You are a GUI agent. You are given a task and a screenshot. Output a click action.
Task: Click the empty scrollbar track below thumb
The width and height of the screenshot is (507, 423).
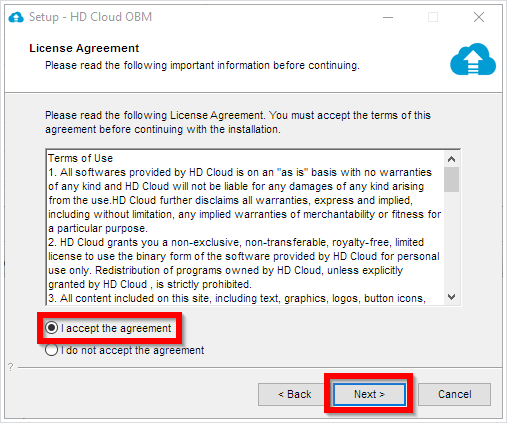pyautogui.click(x=451, y=241)
